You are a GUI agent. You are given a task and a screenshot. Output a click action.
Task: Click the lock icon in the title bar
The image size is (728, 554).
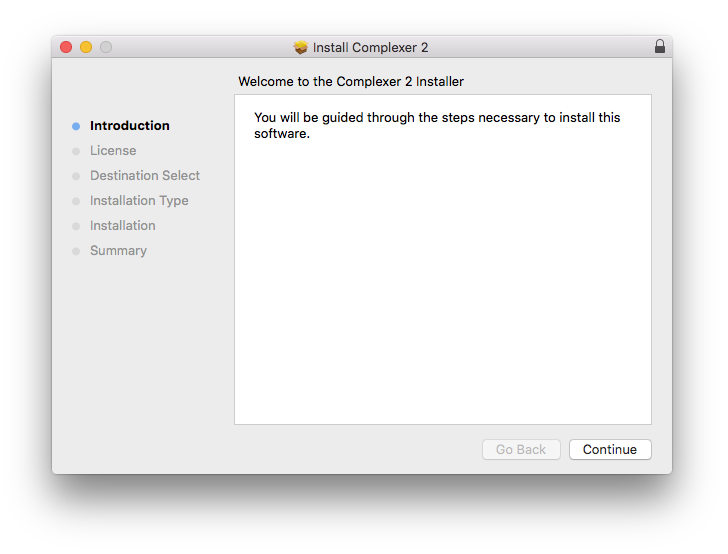pyautogui.click(x=659, y=47)
